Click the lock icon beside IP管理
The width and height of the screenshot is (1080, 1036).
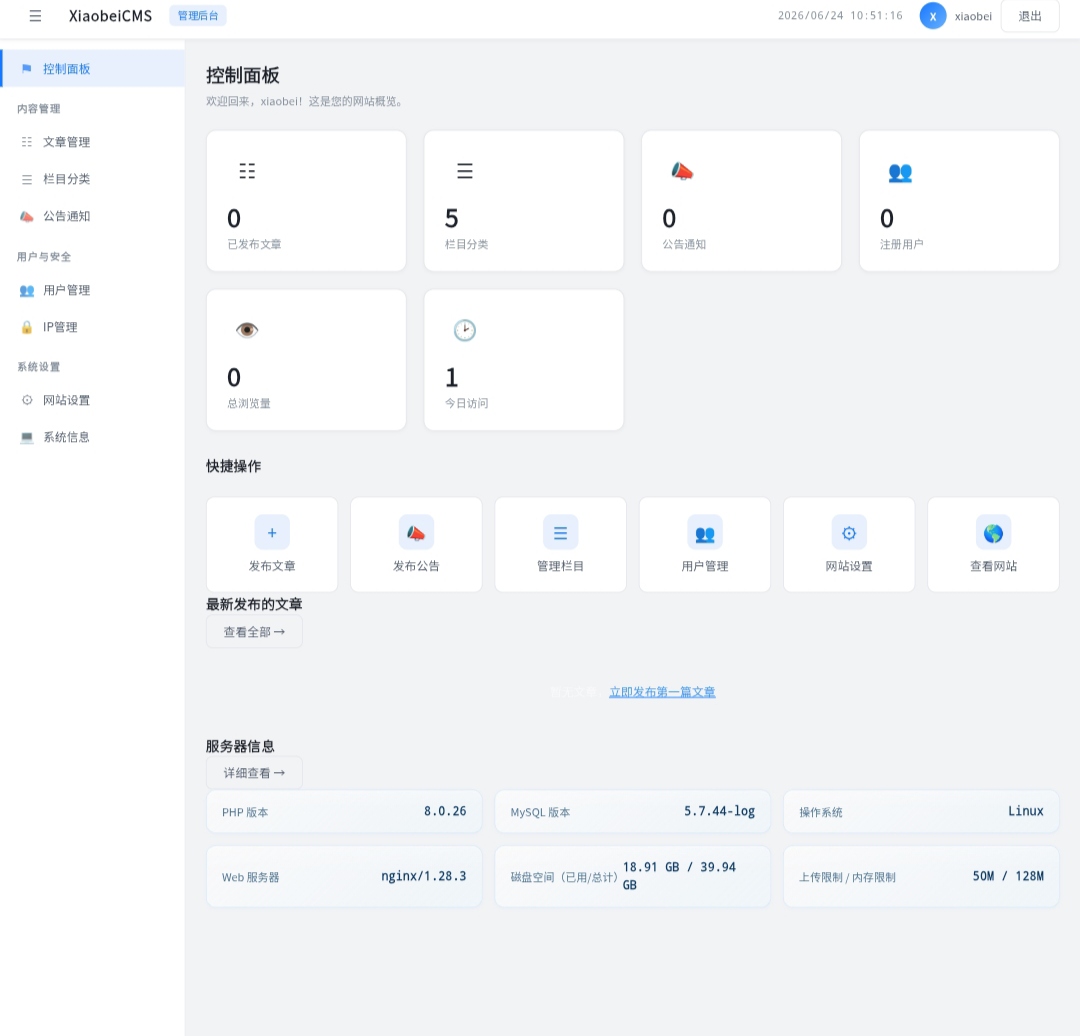[27, 327]
